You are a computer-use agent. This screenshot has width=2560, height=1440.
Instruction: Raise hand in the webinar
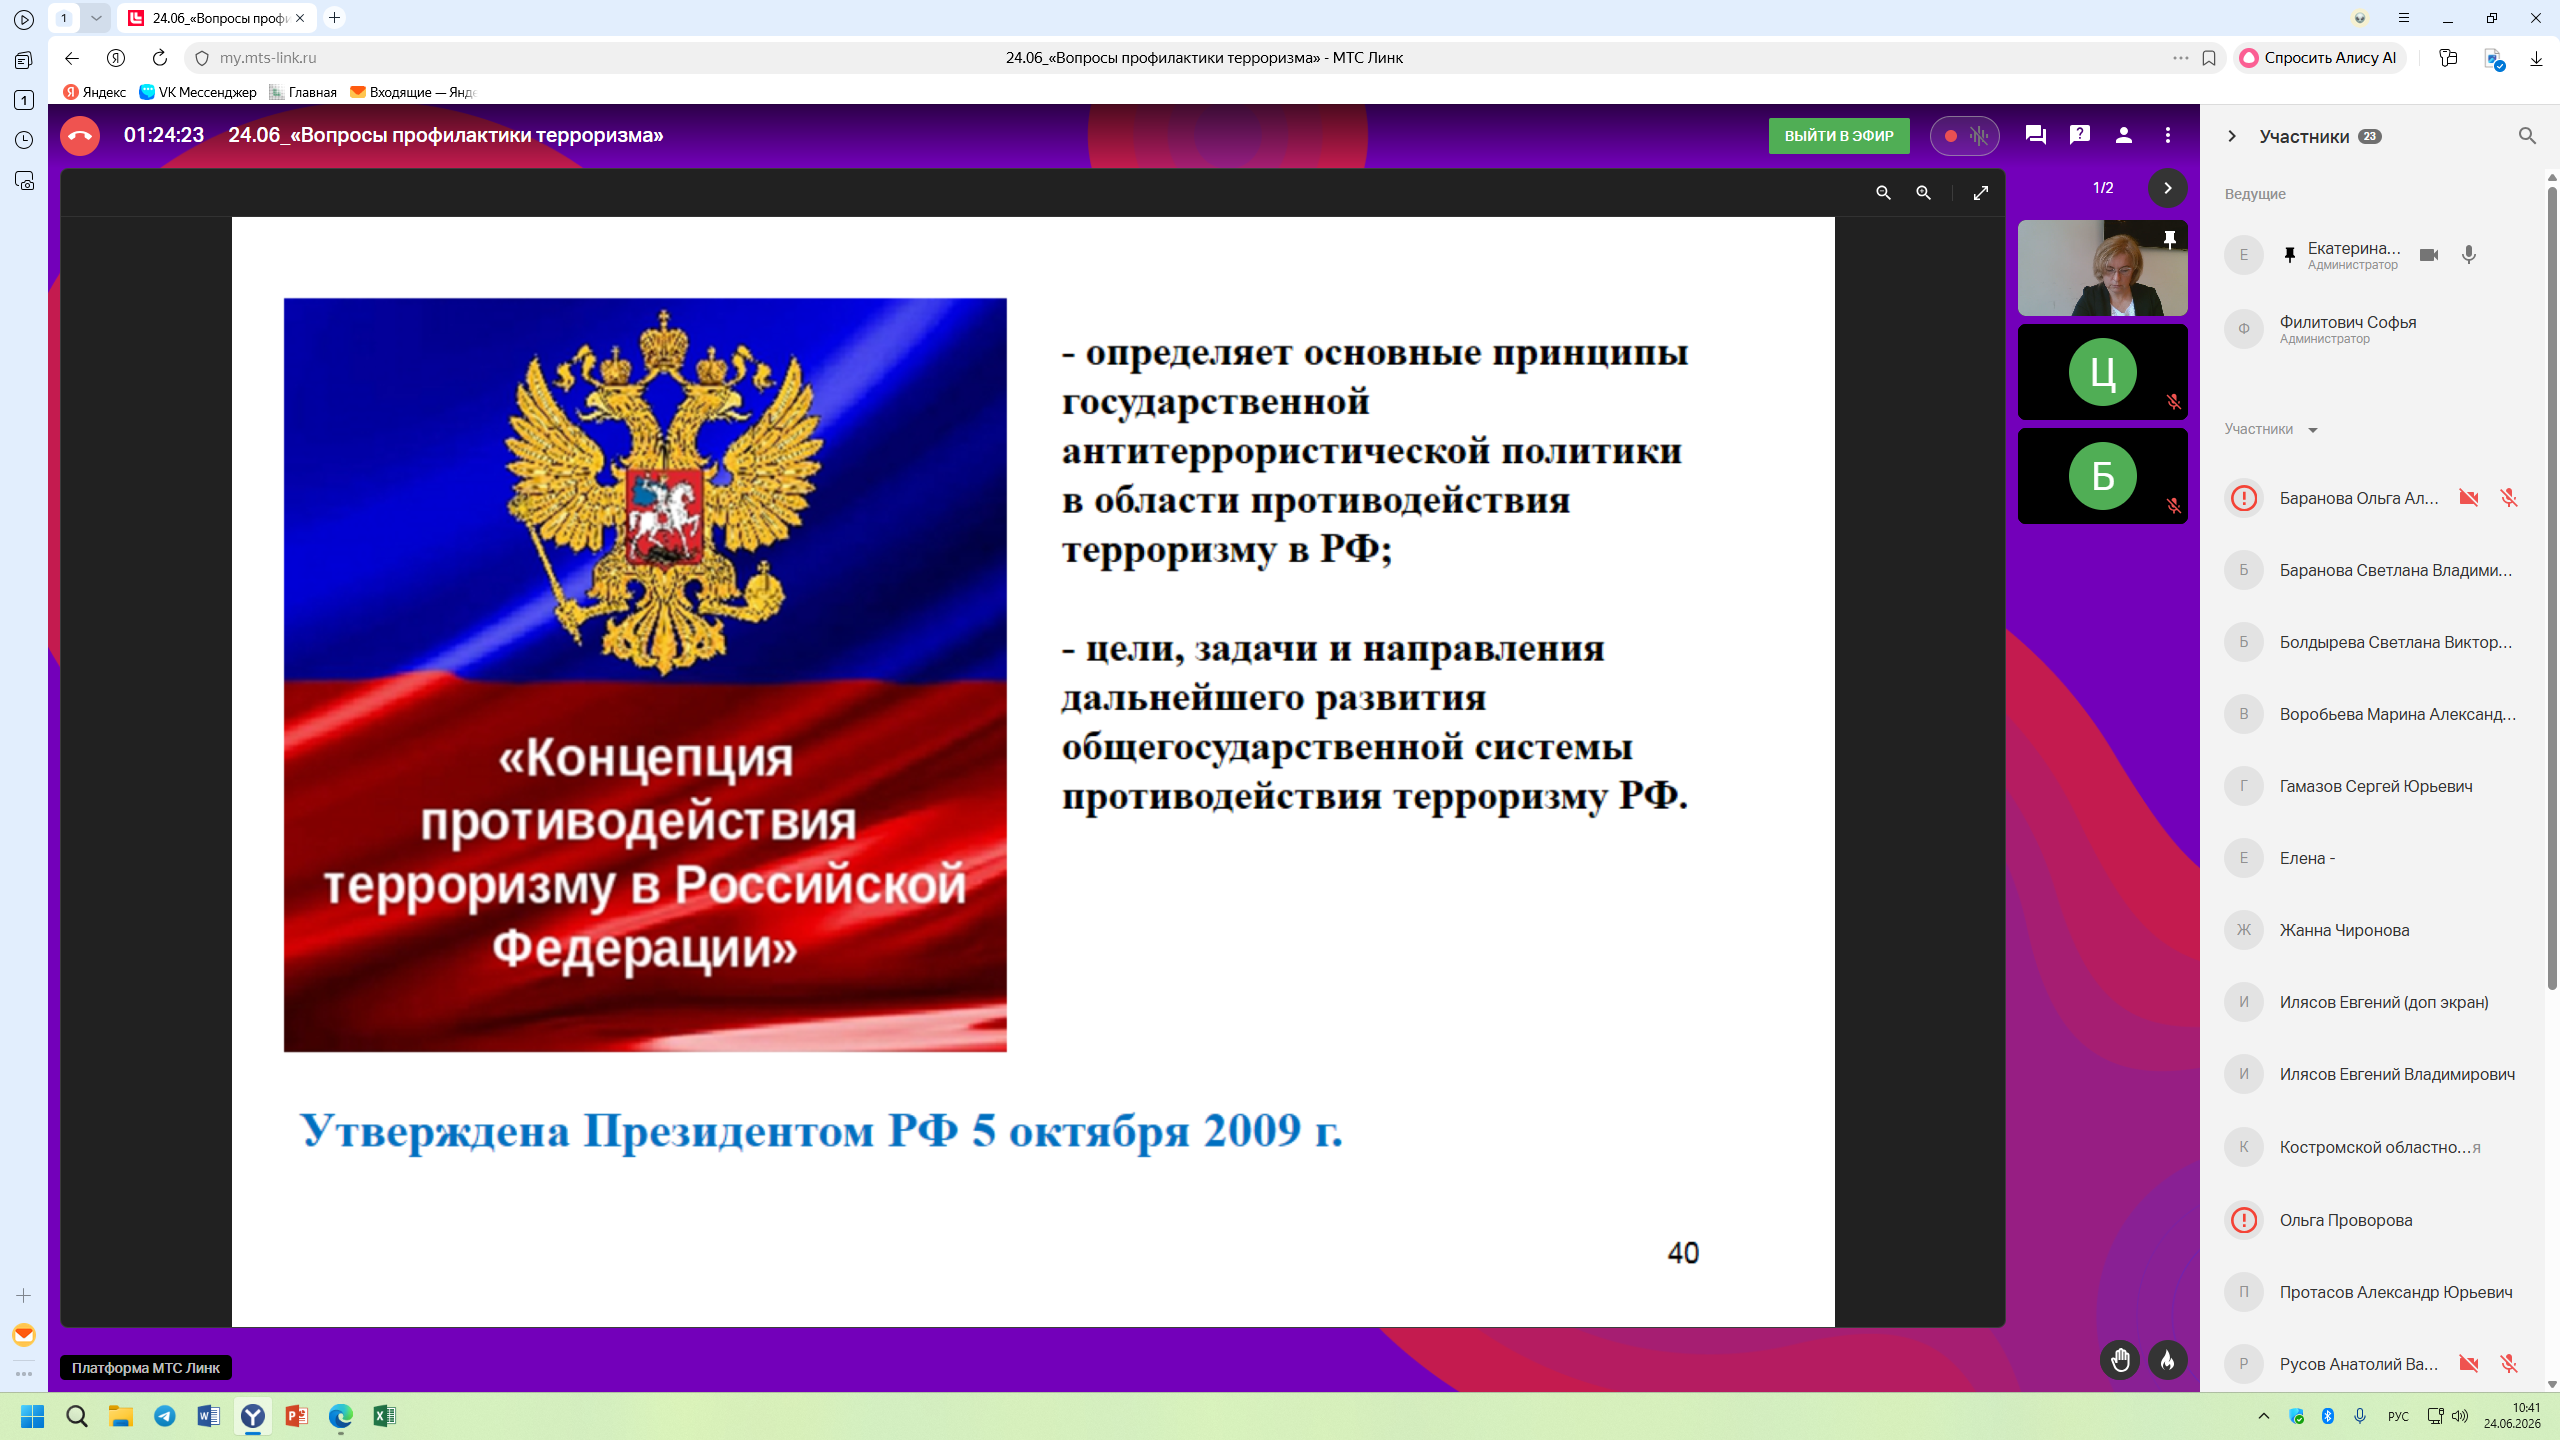2120,1360
